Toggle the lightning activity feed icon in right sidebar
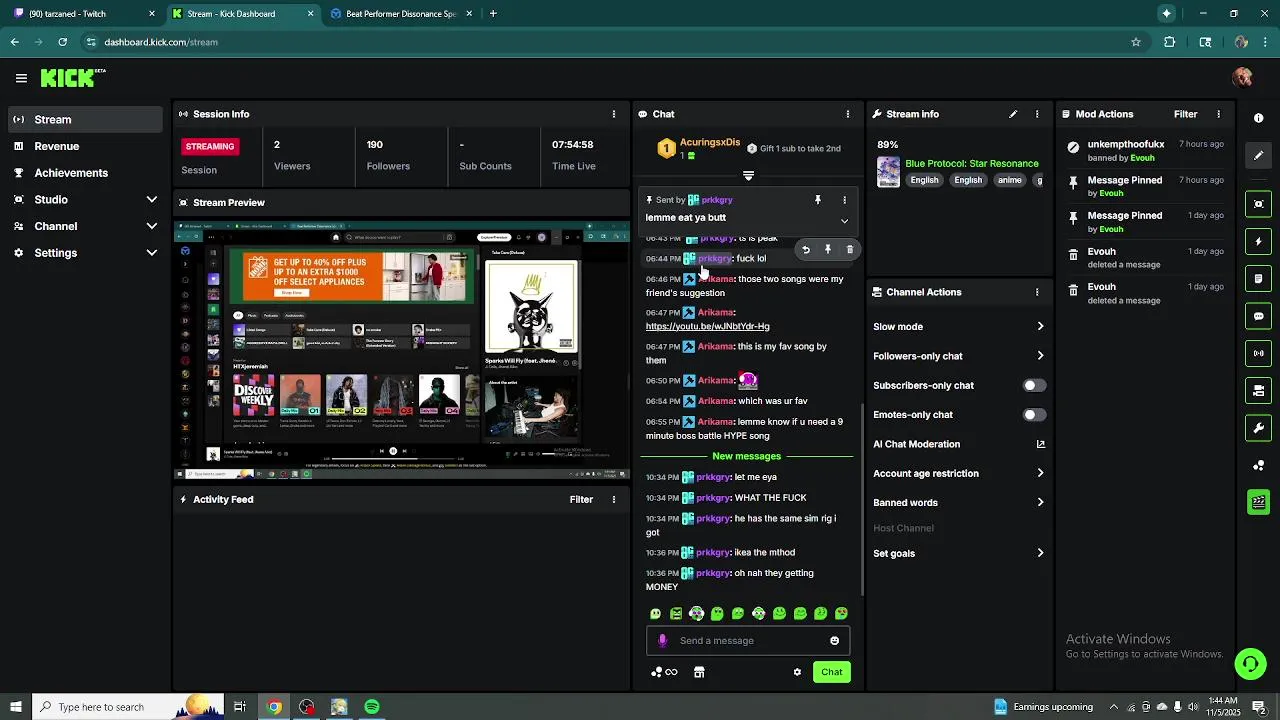This screenshot has width=1280, height=720. point(1258,241)
